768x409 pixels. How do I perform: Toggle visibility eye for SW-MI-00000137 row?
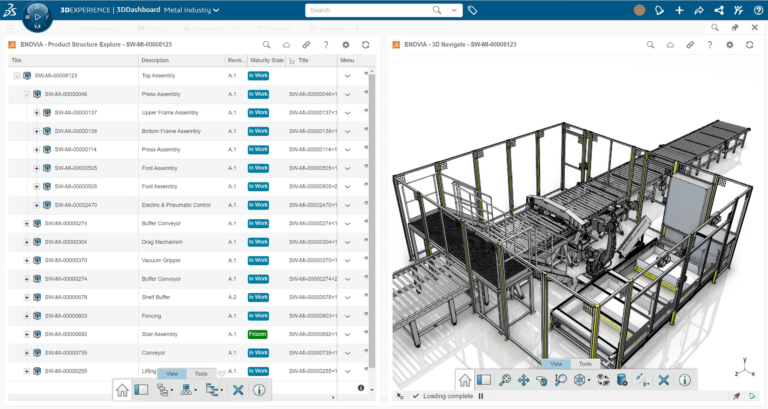(365, 111)
